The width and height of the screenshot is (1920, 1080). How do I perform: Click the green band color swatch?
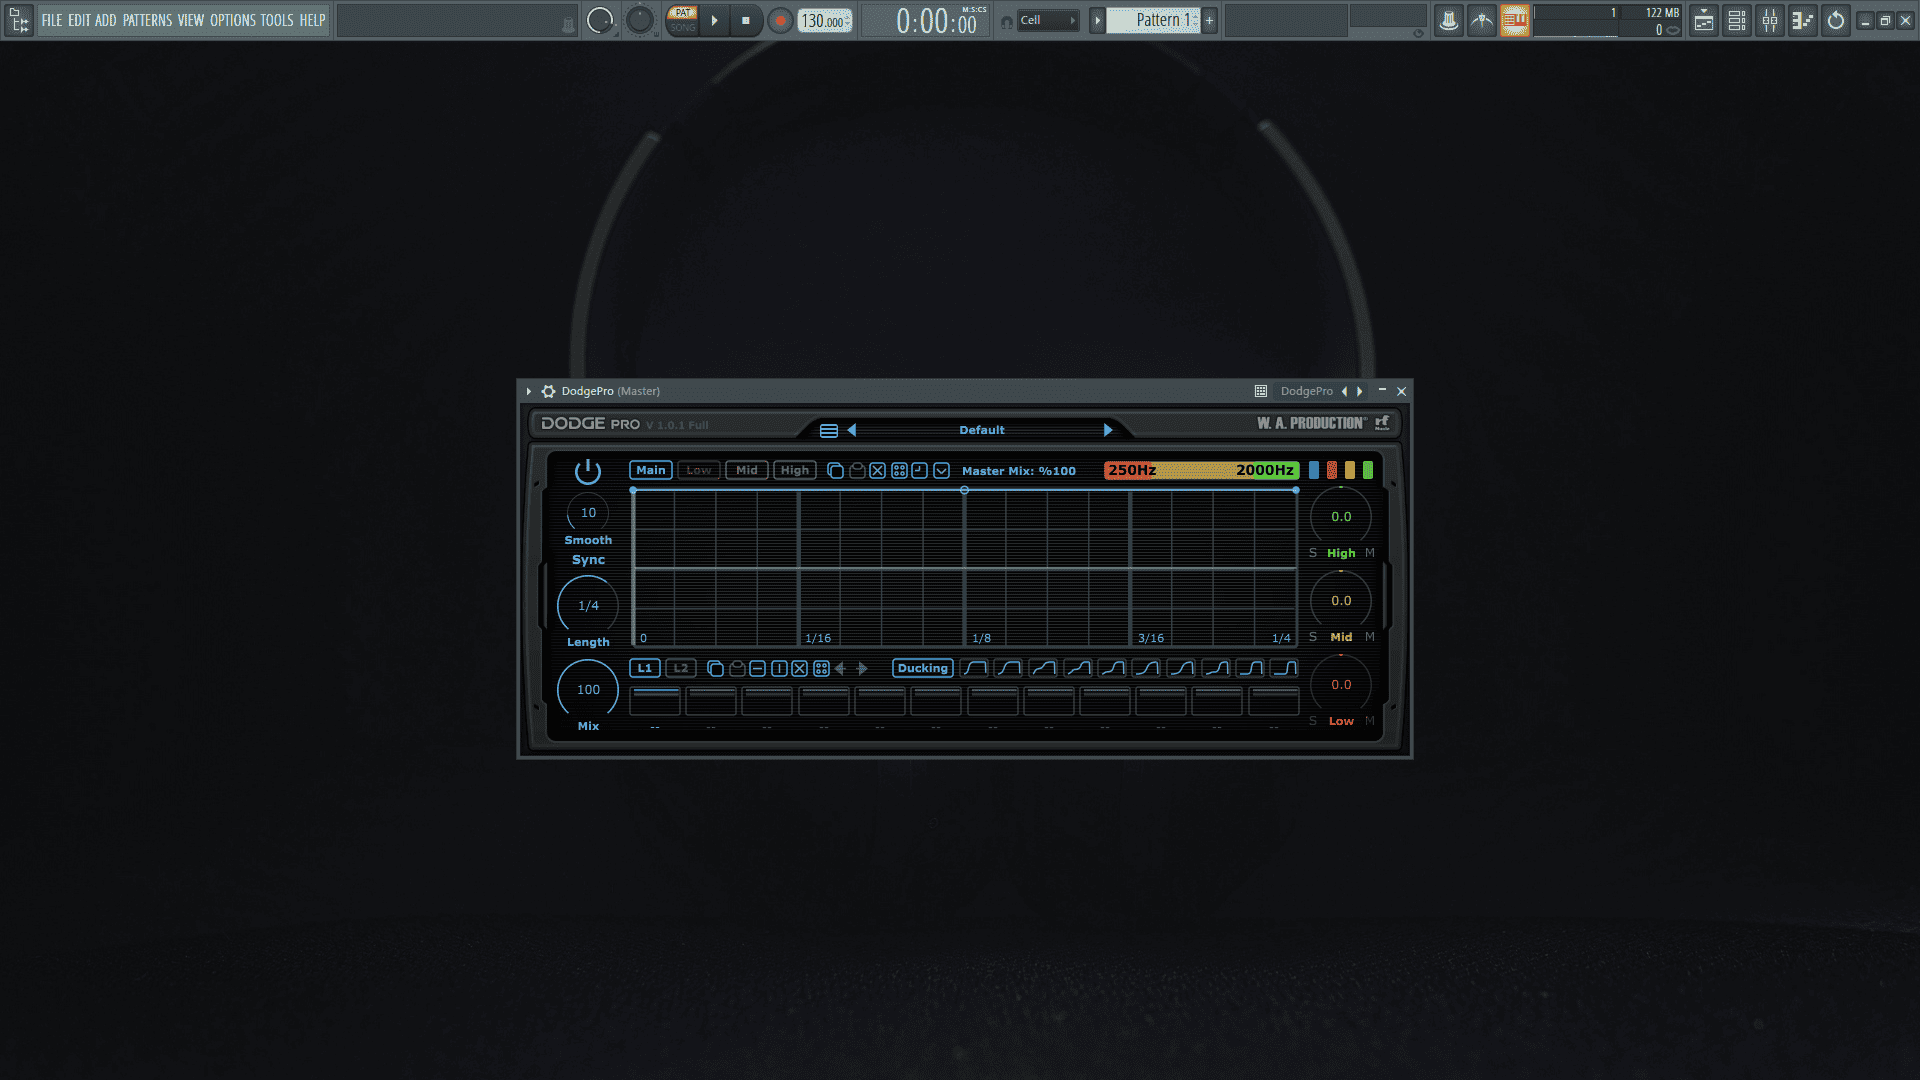tap(1368, 470)
